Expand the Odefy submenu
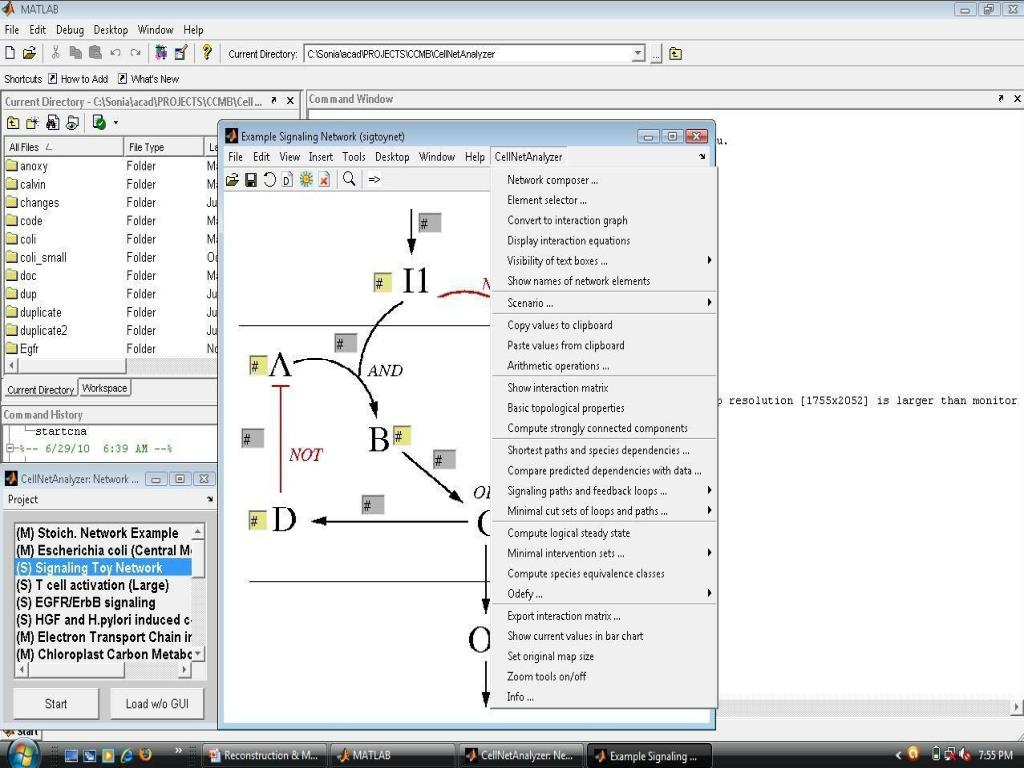1024x768 pixels. [709, 593]
